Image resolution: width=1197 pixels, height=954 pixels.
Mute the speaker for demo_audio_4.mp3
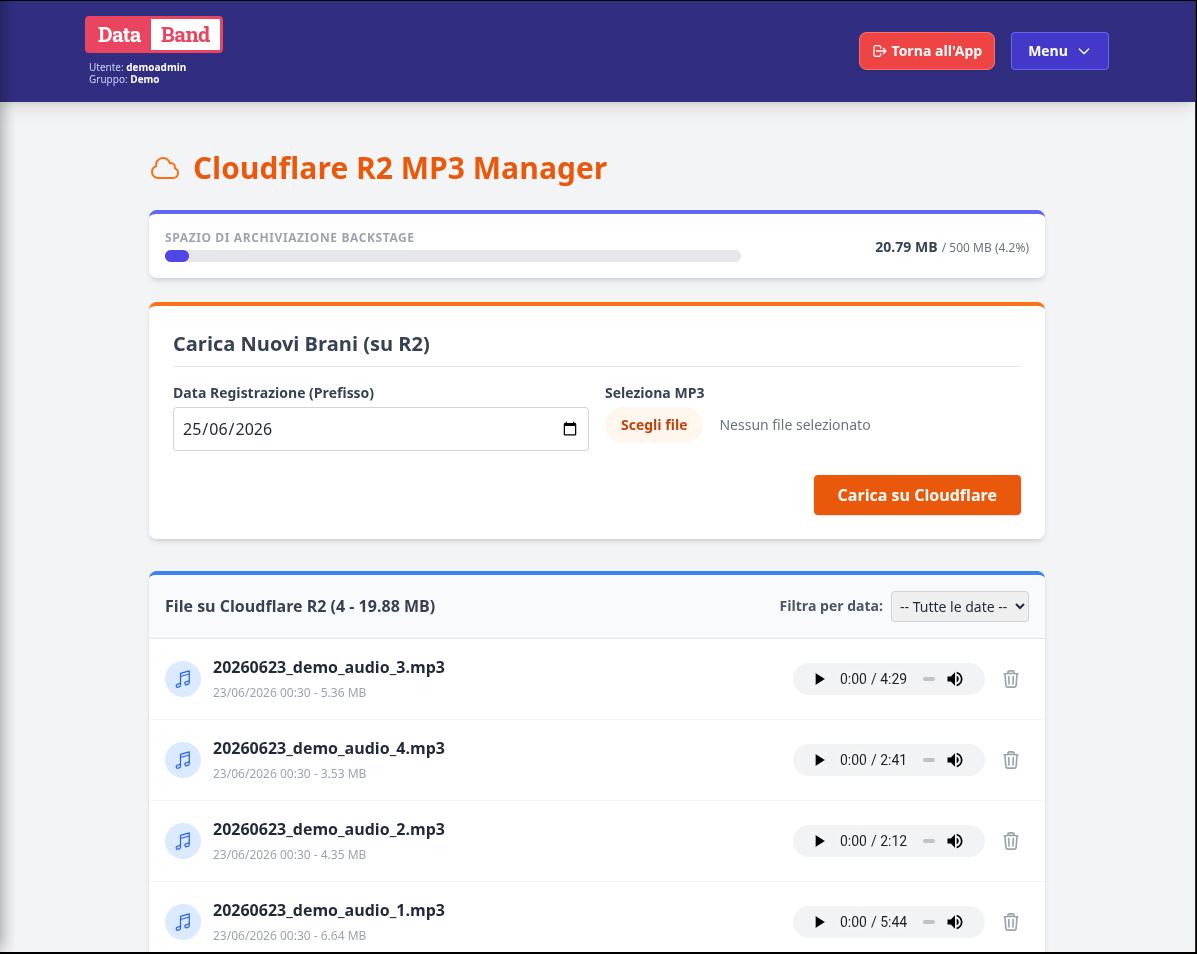tap(955, 760)
